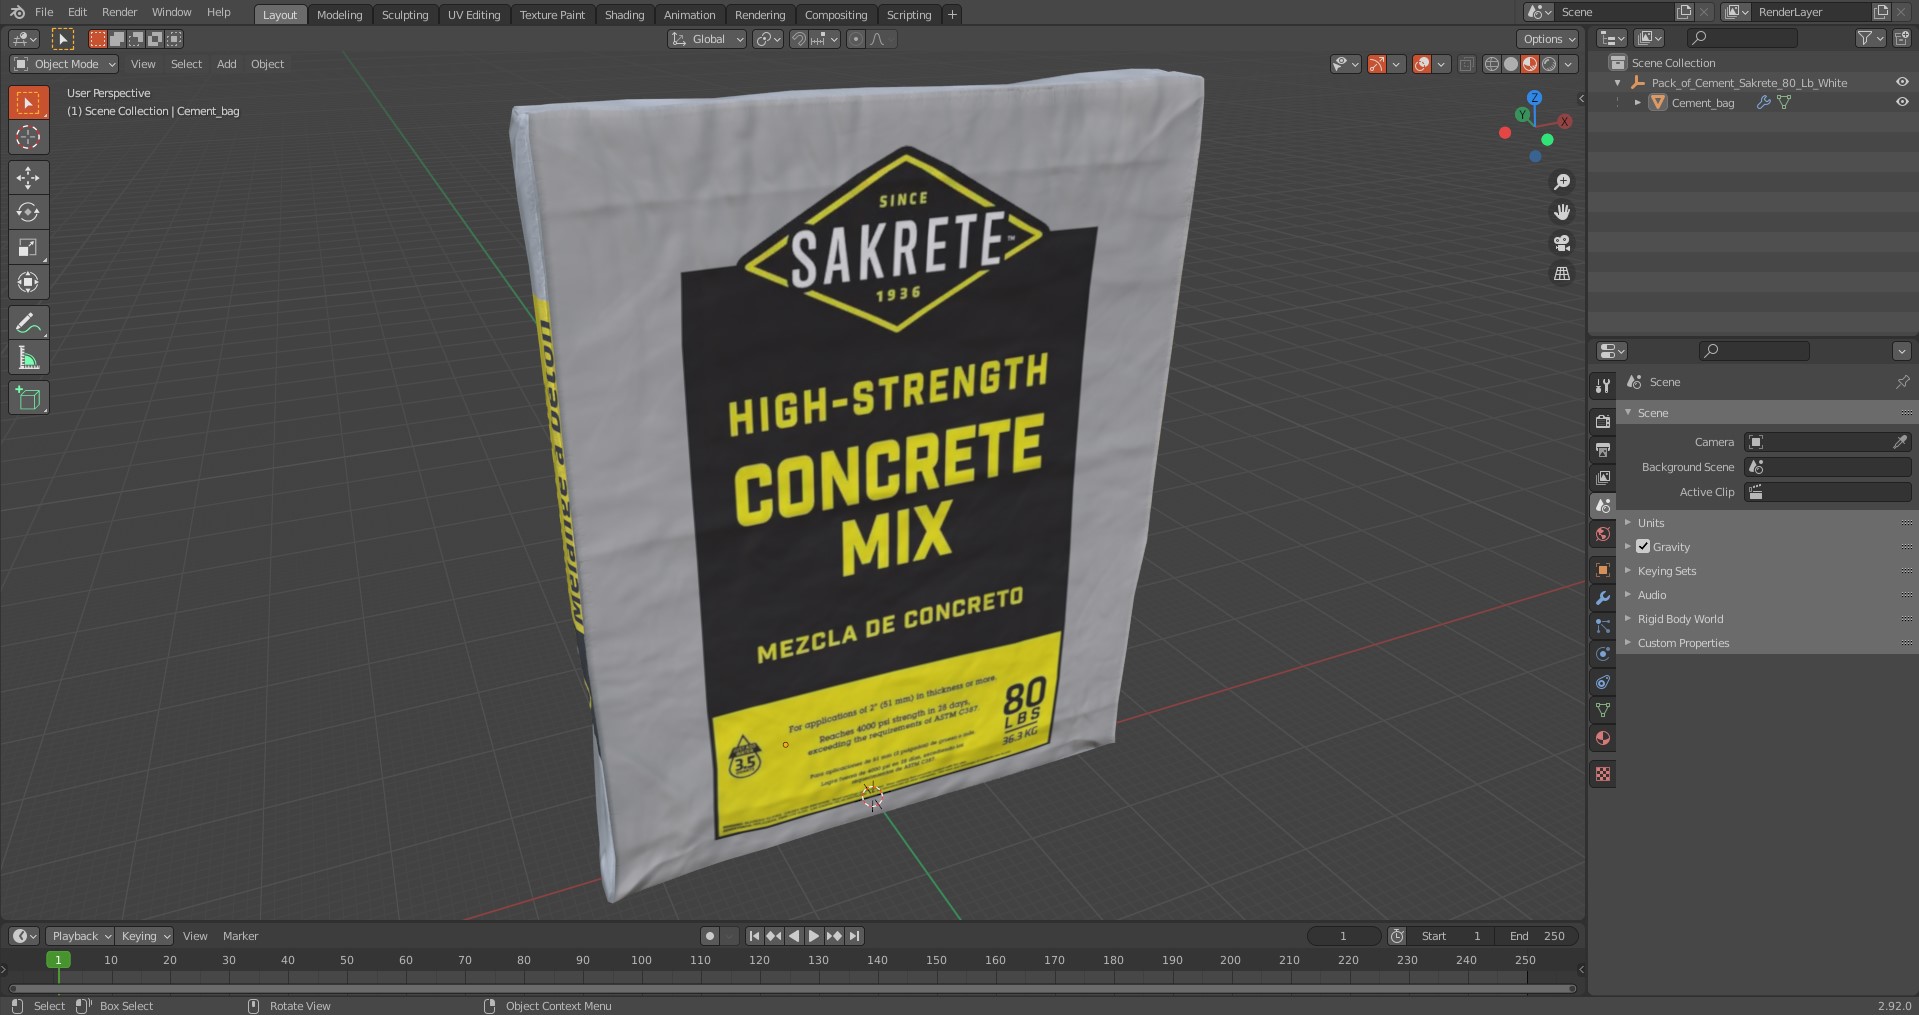This screenshot has height=1015, width=1919.
Task: Activate the Cursor tool
Action: pyautogui.click(x=28, y=137)
